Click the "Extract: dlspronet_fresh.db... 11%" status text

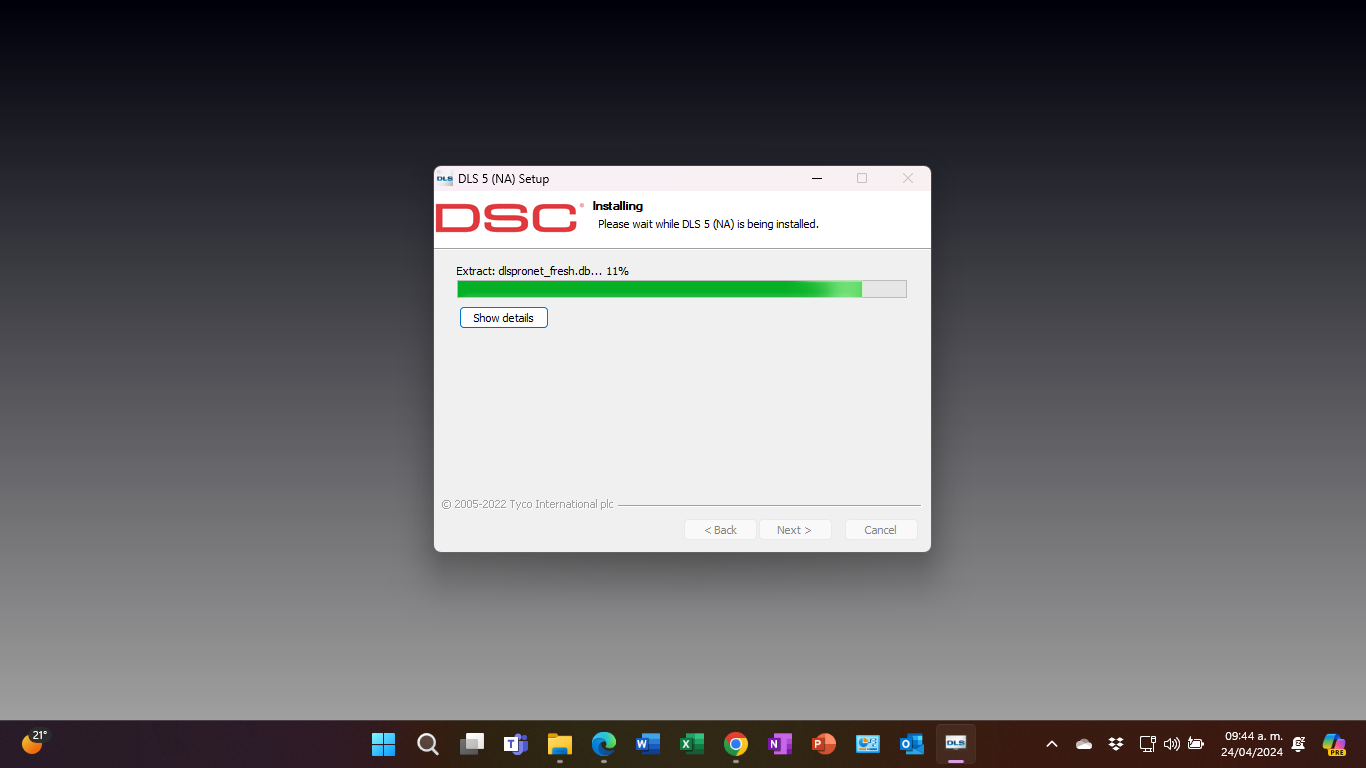point(542,271)
